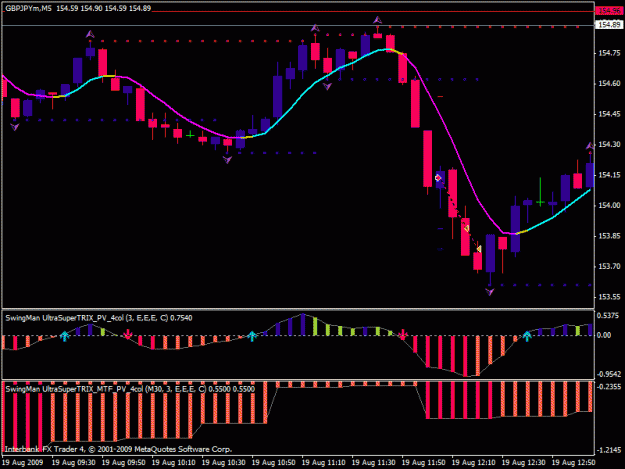Screen dimensions: 625x469
Task: Click the cyan up arrow in TRIX panel near 10:50
Action: coord(252,336)
